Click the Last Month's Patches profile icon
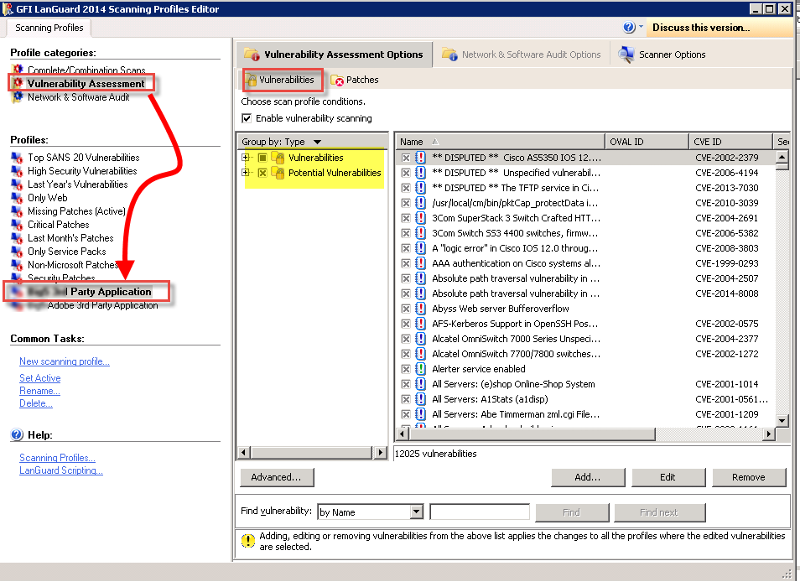This screenshot has height=581, width=800. coord(17,238)
